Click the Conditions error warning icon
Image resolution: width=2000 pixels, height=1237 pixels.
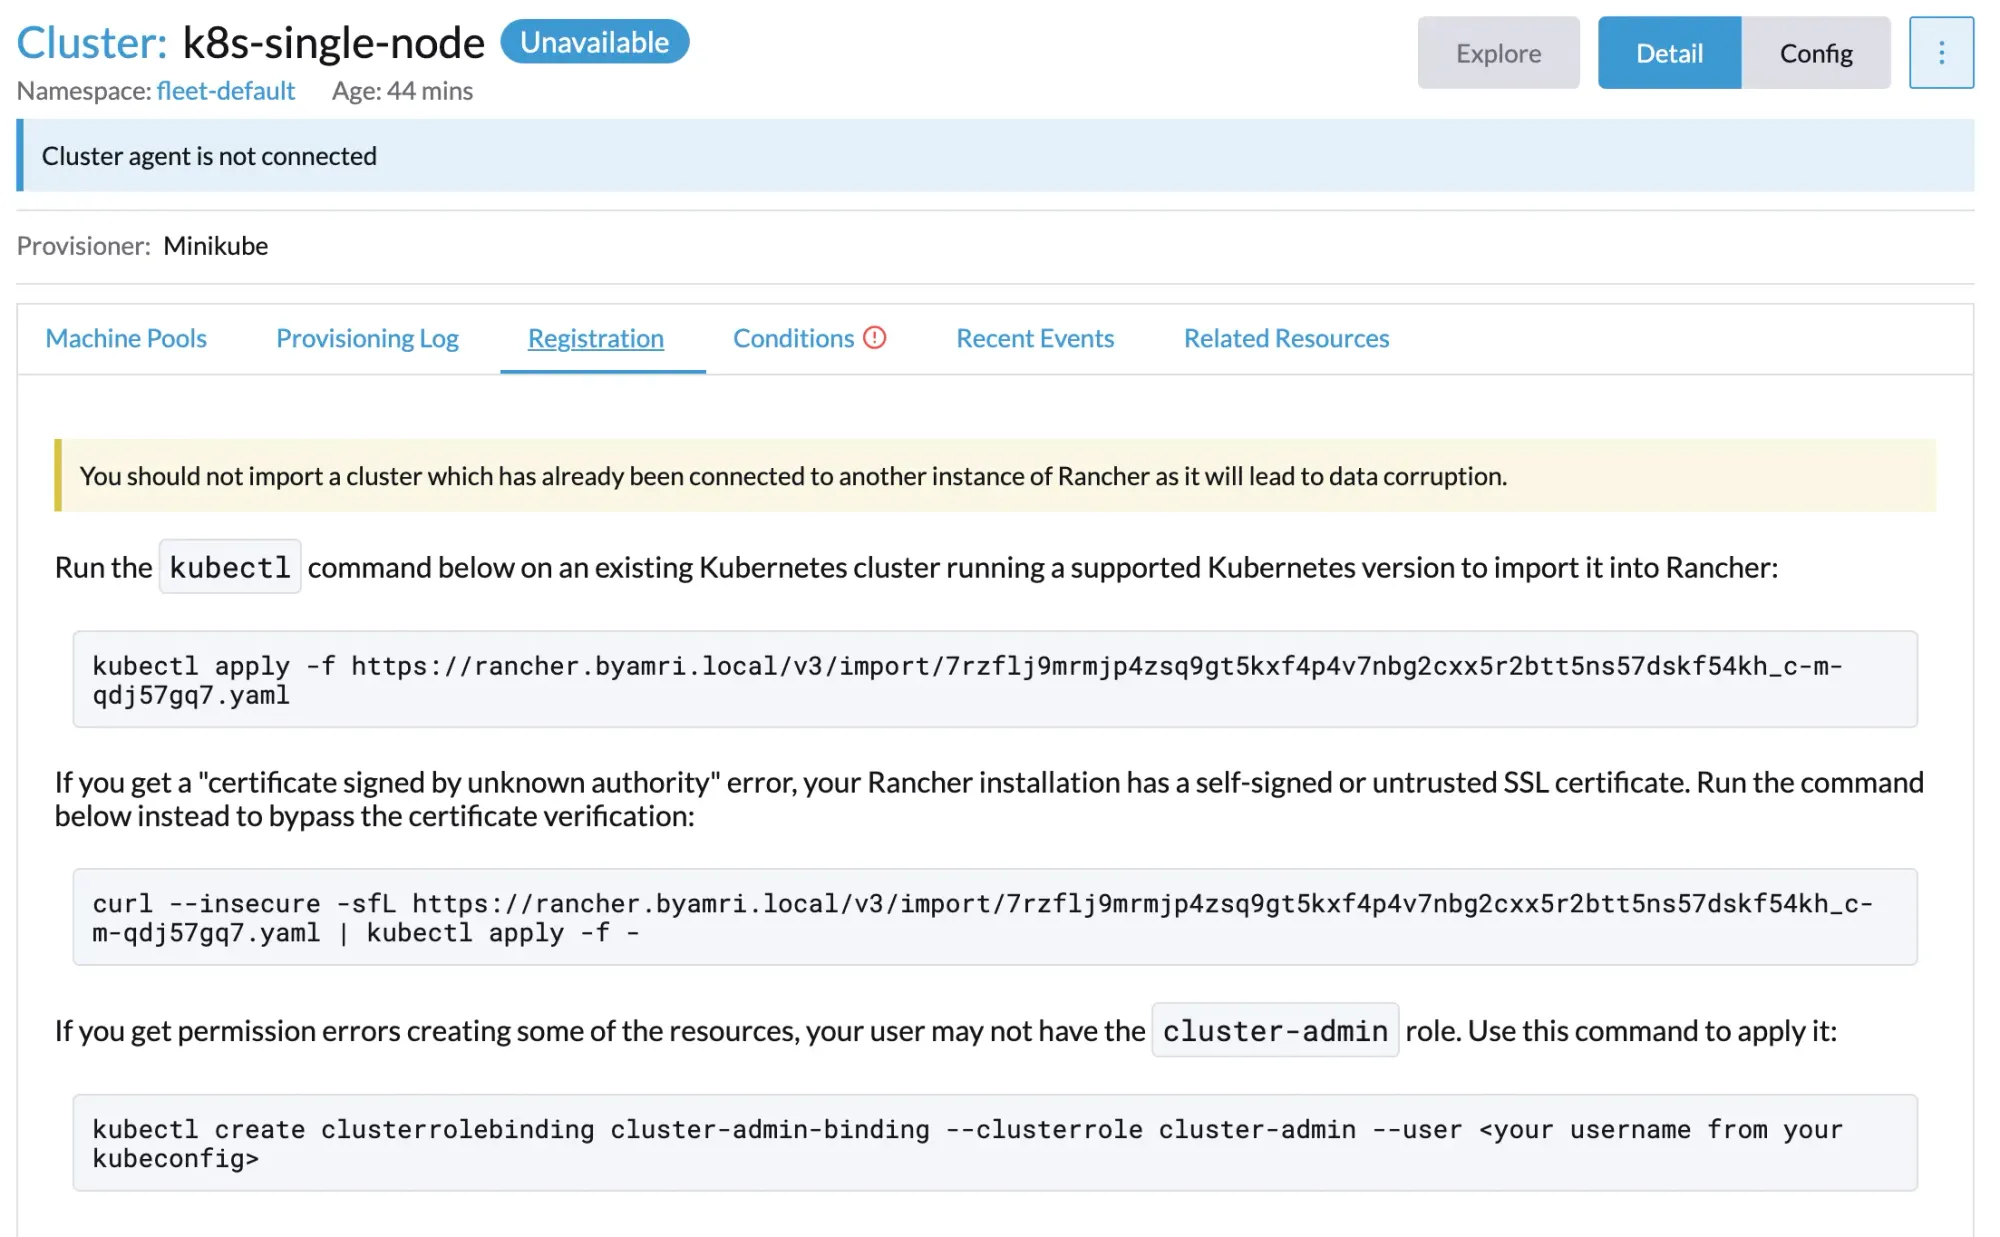point(875,338)
